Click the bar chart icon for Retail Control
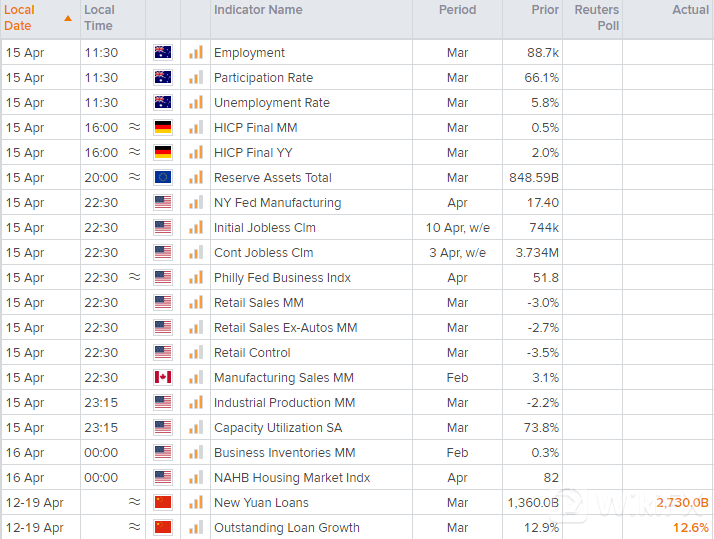714x539 pixels. tap(195, 353)
